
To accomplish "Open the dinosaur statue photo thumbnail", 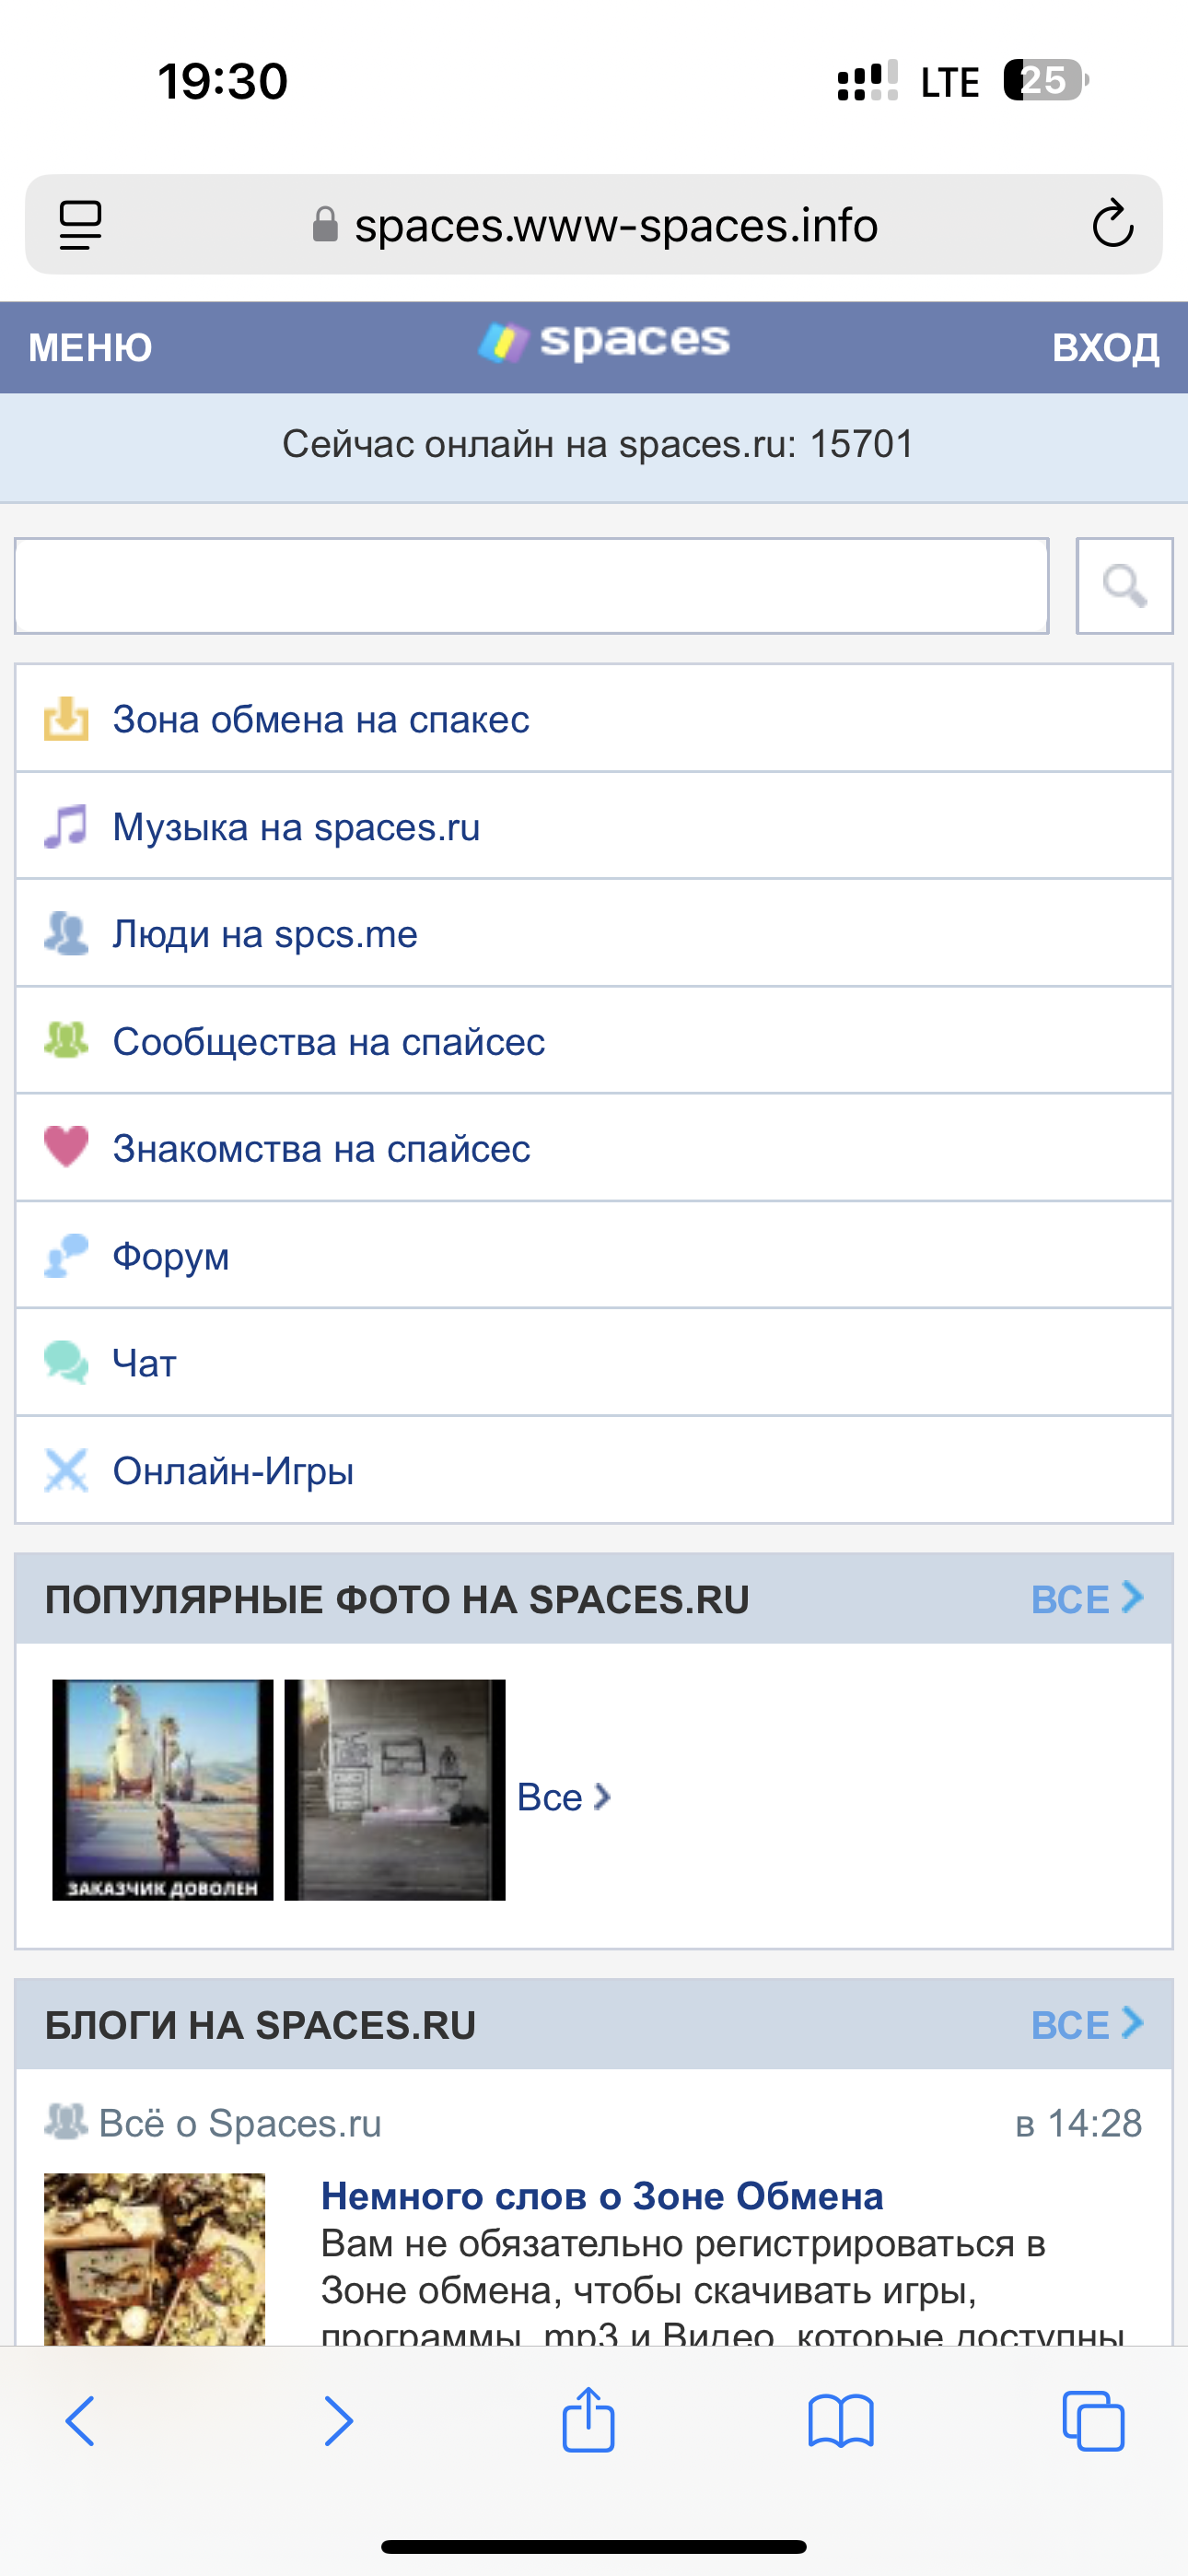I will click(163, 1789).
